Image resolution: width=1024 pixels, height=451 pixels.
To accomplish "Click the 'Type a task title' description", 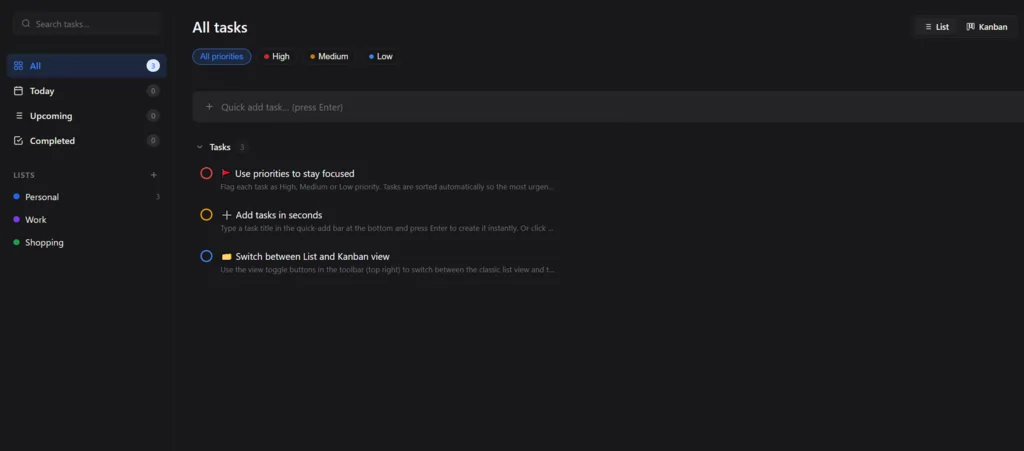I will (387, 228).
